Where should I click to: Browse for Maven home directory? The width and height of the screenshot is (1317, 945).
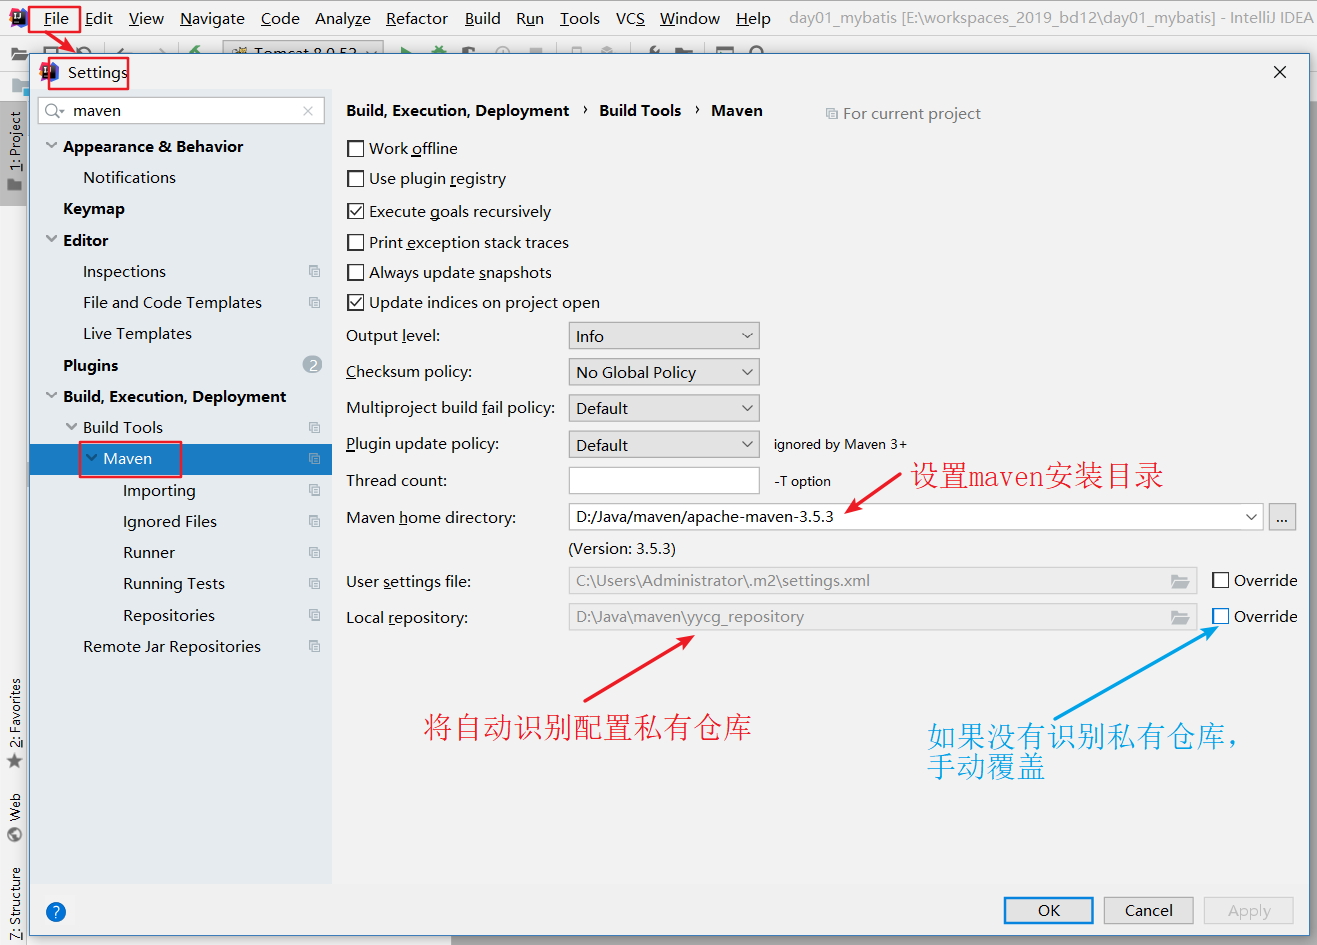[1282, 517]
